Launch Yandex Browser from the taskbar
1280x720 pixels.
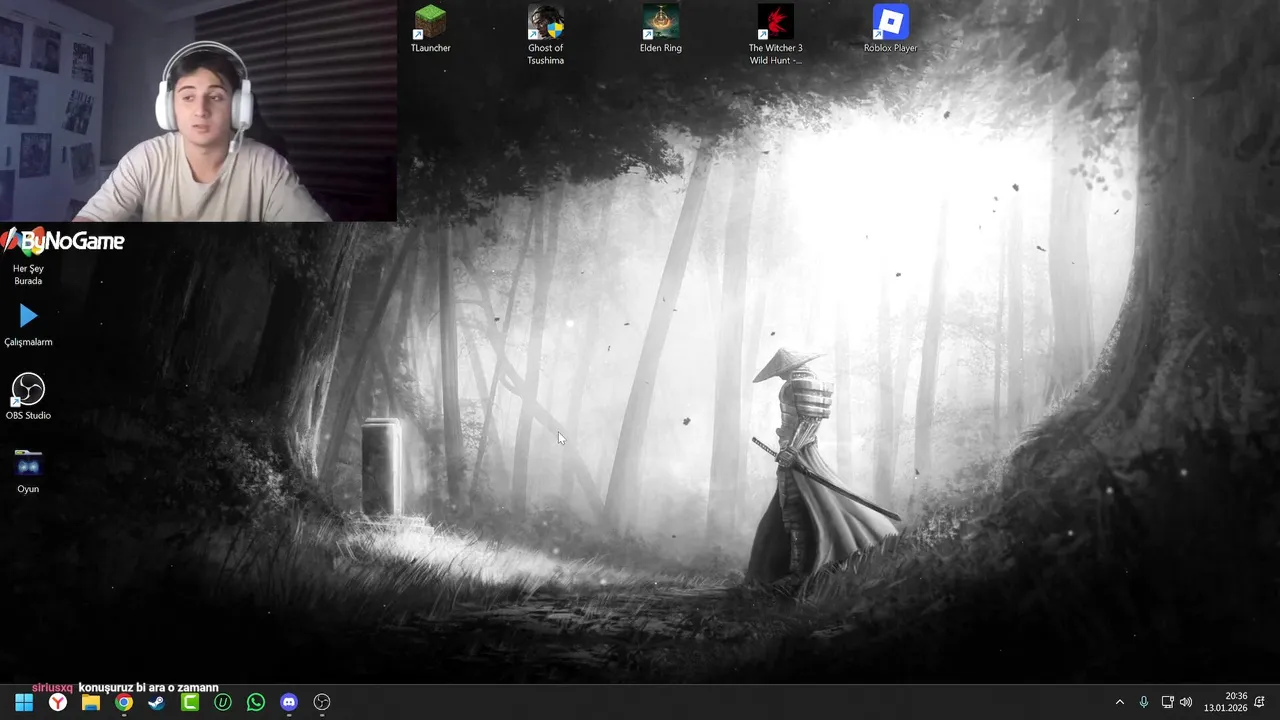point(58,703)
